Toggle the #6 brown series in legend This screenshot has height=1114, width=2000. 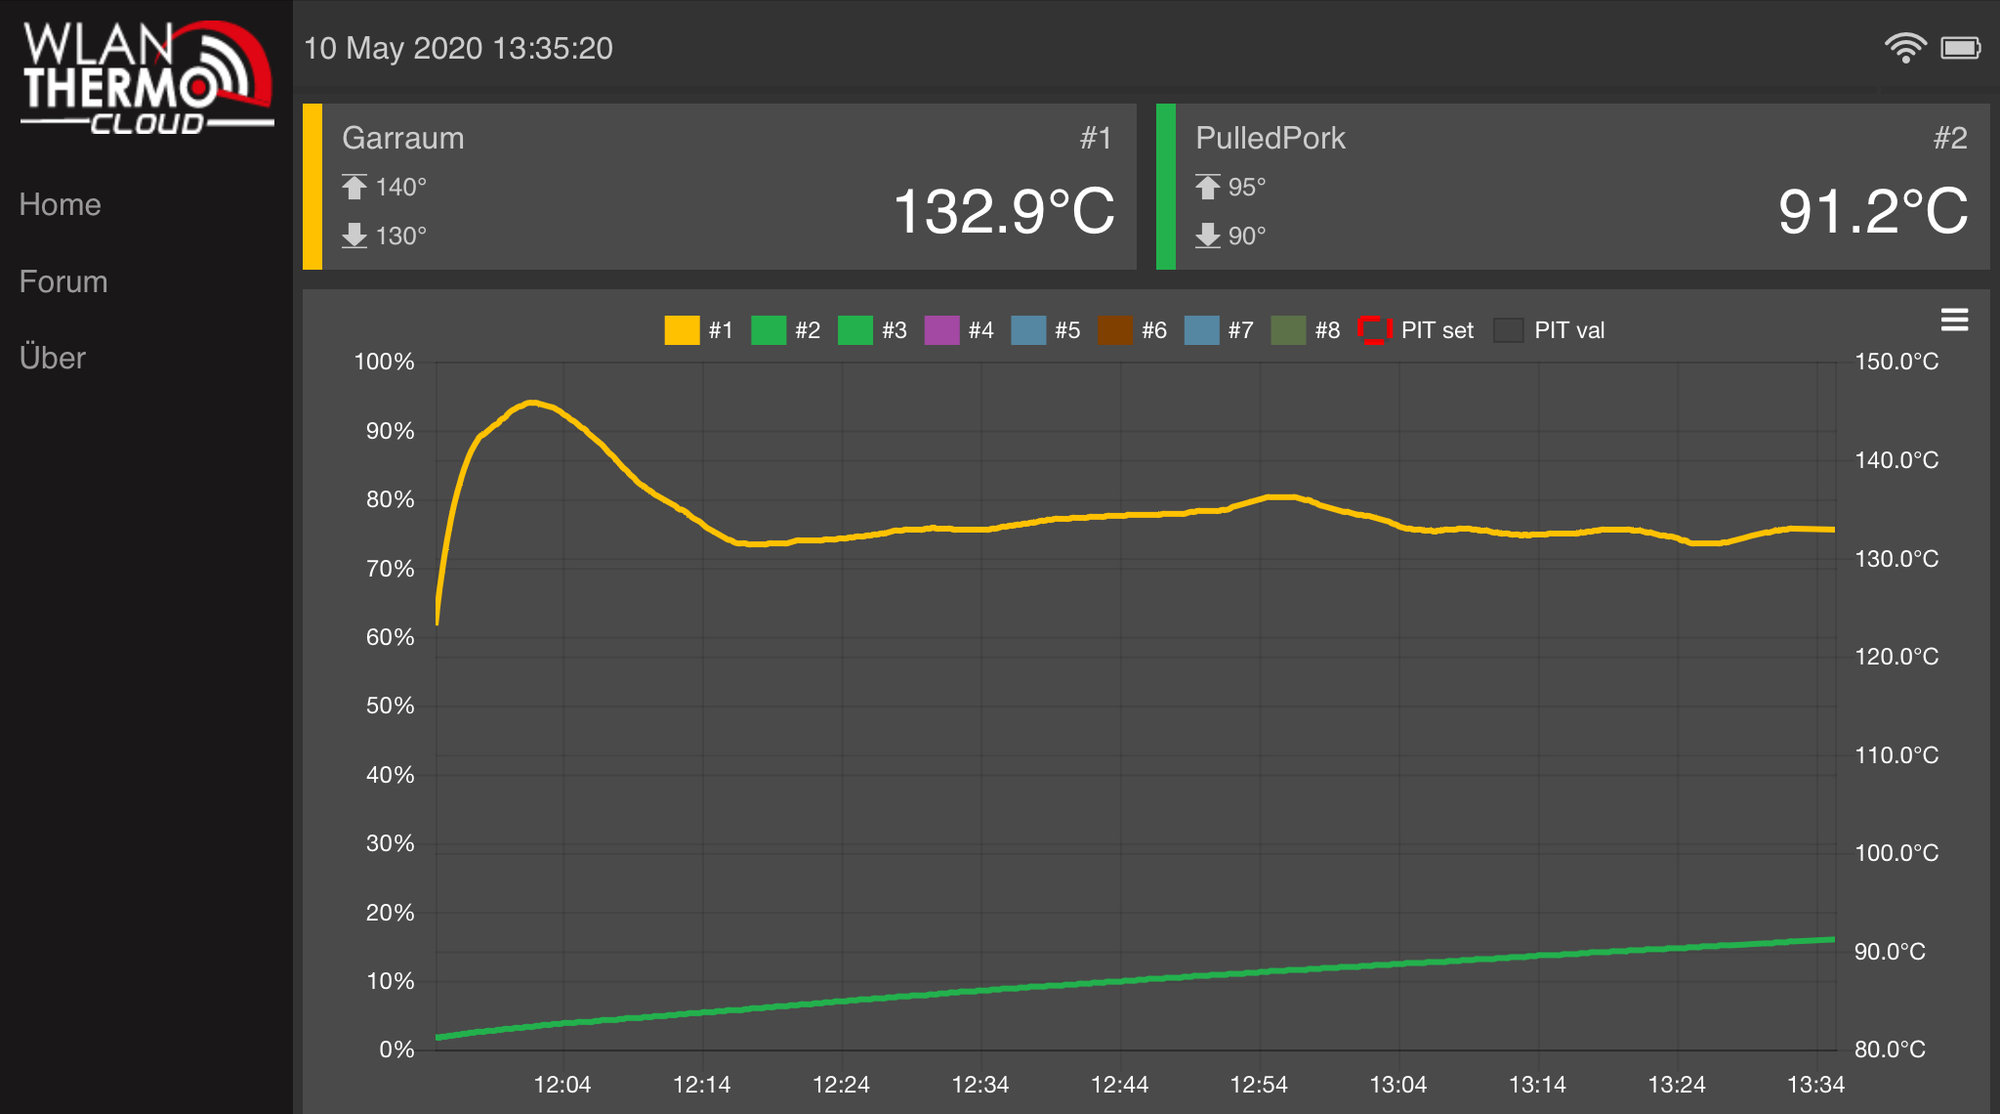(x=1132, y=331)
